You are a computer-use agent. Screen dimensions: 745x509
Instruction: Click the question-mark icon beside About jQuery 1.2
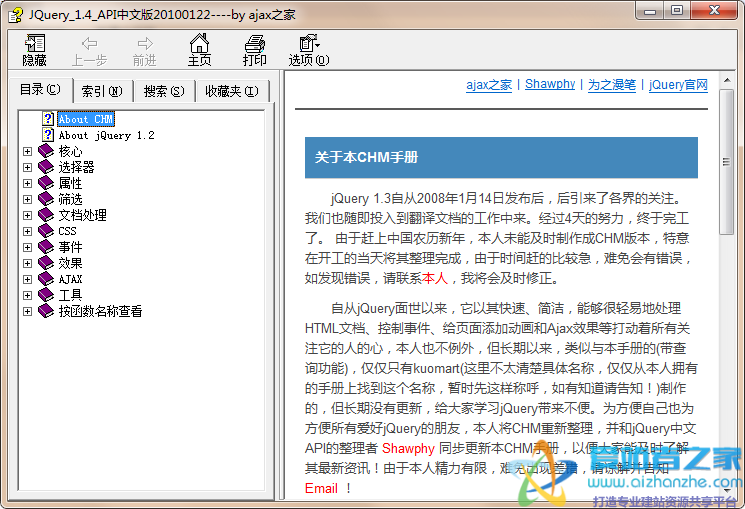48,135
